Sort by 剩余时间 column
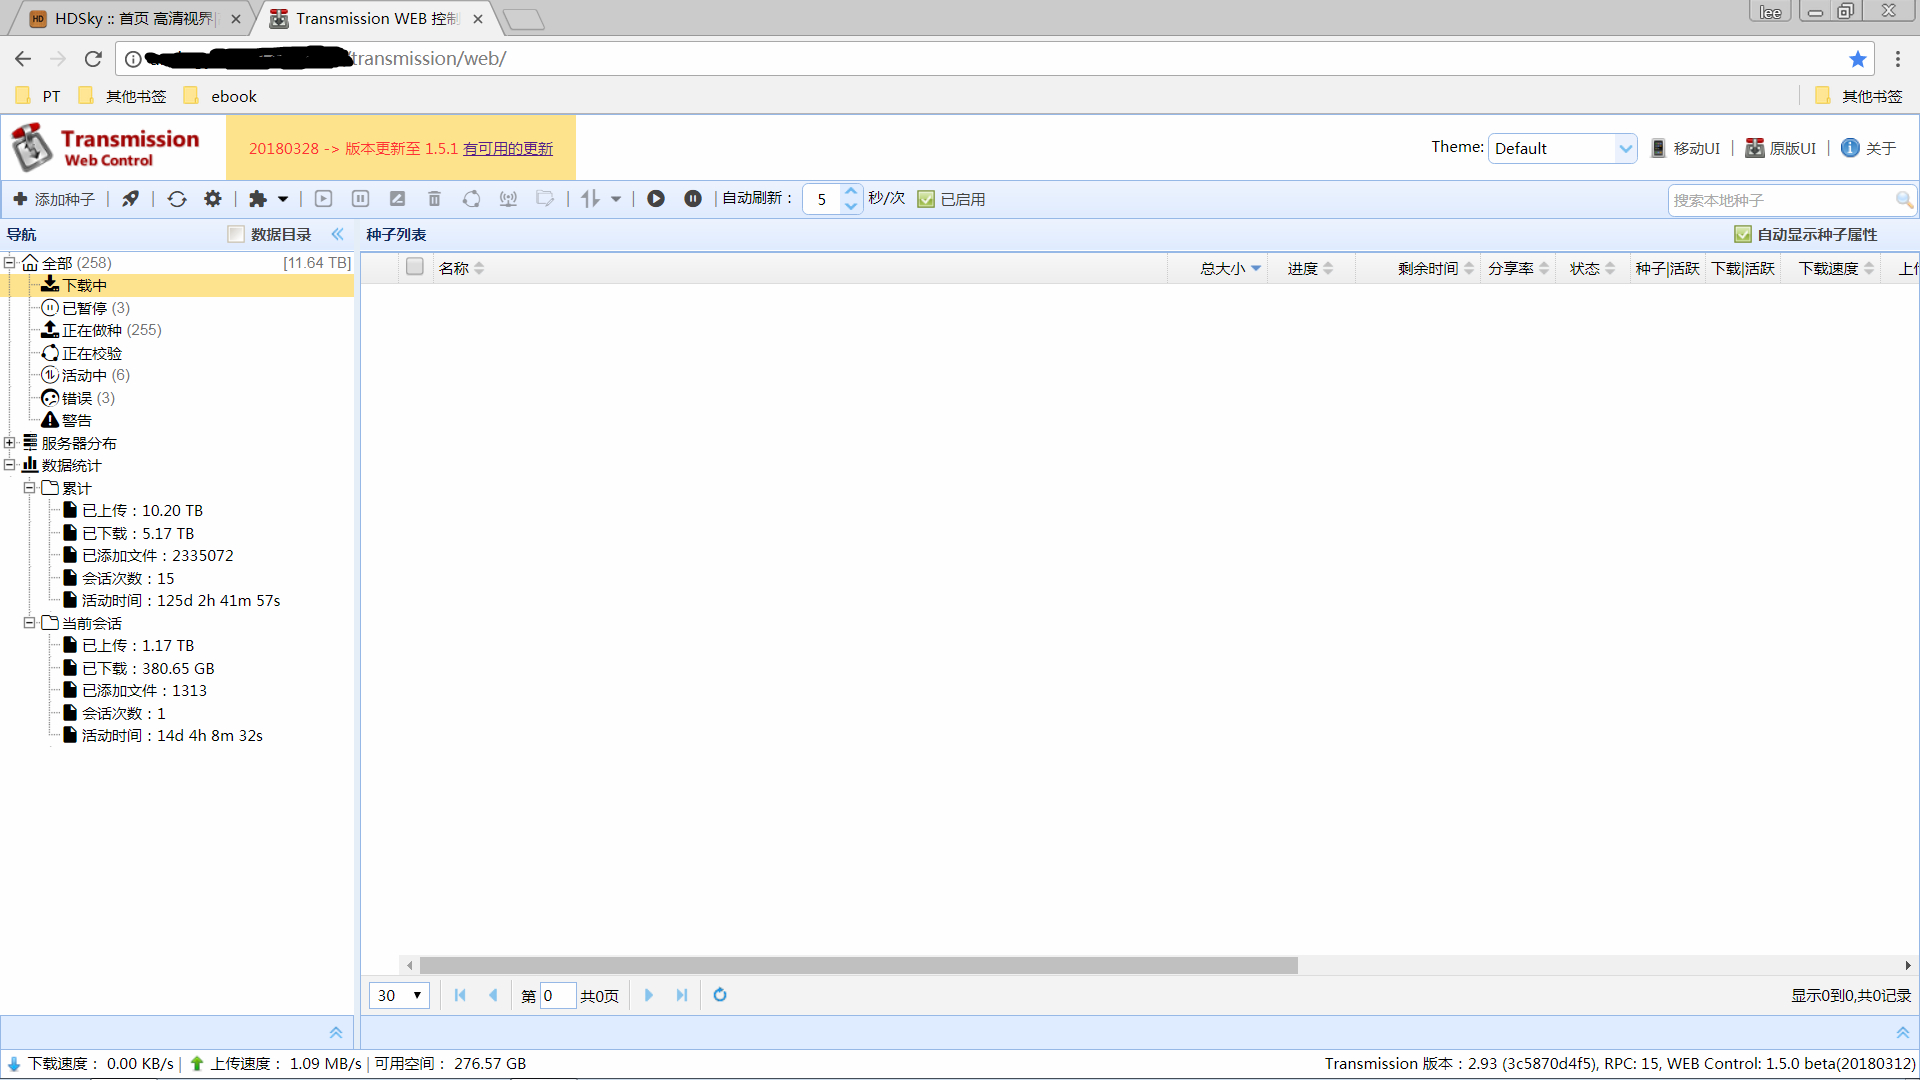1920x1080 pixels. (x=1435, y=268)
